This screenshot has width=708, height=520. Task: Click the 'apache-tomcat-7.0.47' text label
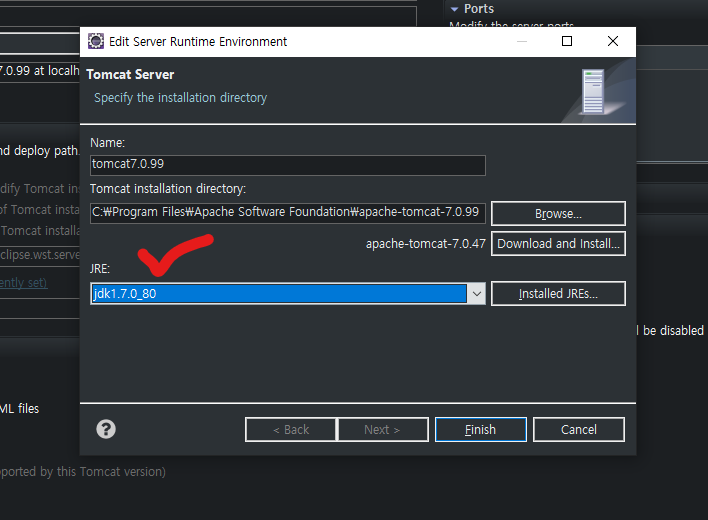pos(425,244)
